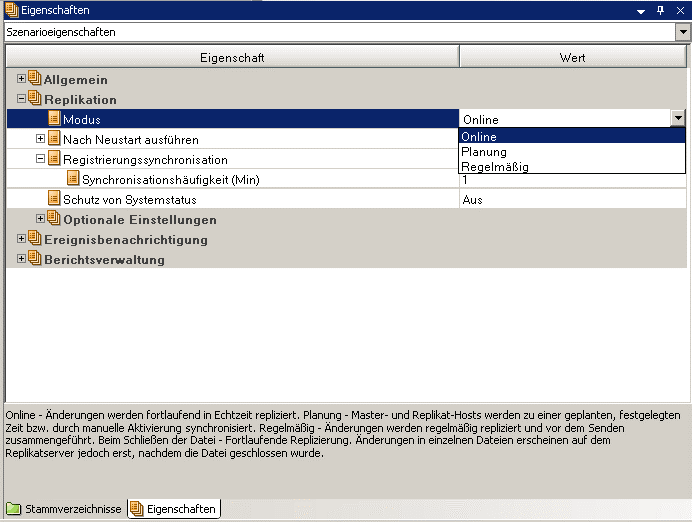Screen dimensions: 692x522
Task: Click the Eigenschaft column header
Action: 232,58
